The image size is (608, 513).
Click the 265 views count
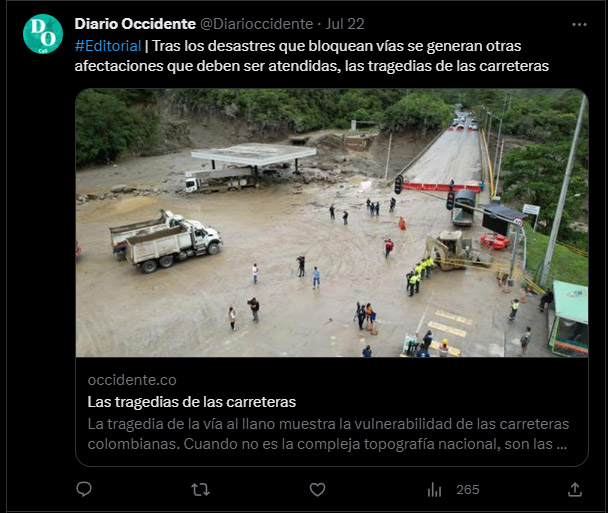click(x=468, y=490)
